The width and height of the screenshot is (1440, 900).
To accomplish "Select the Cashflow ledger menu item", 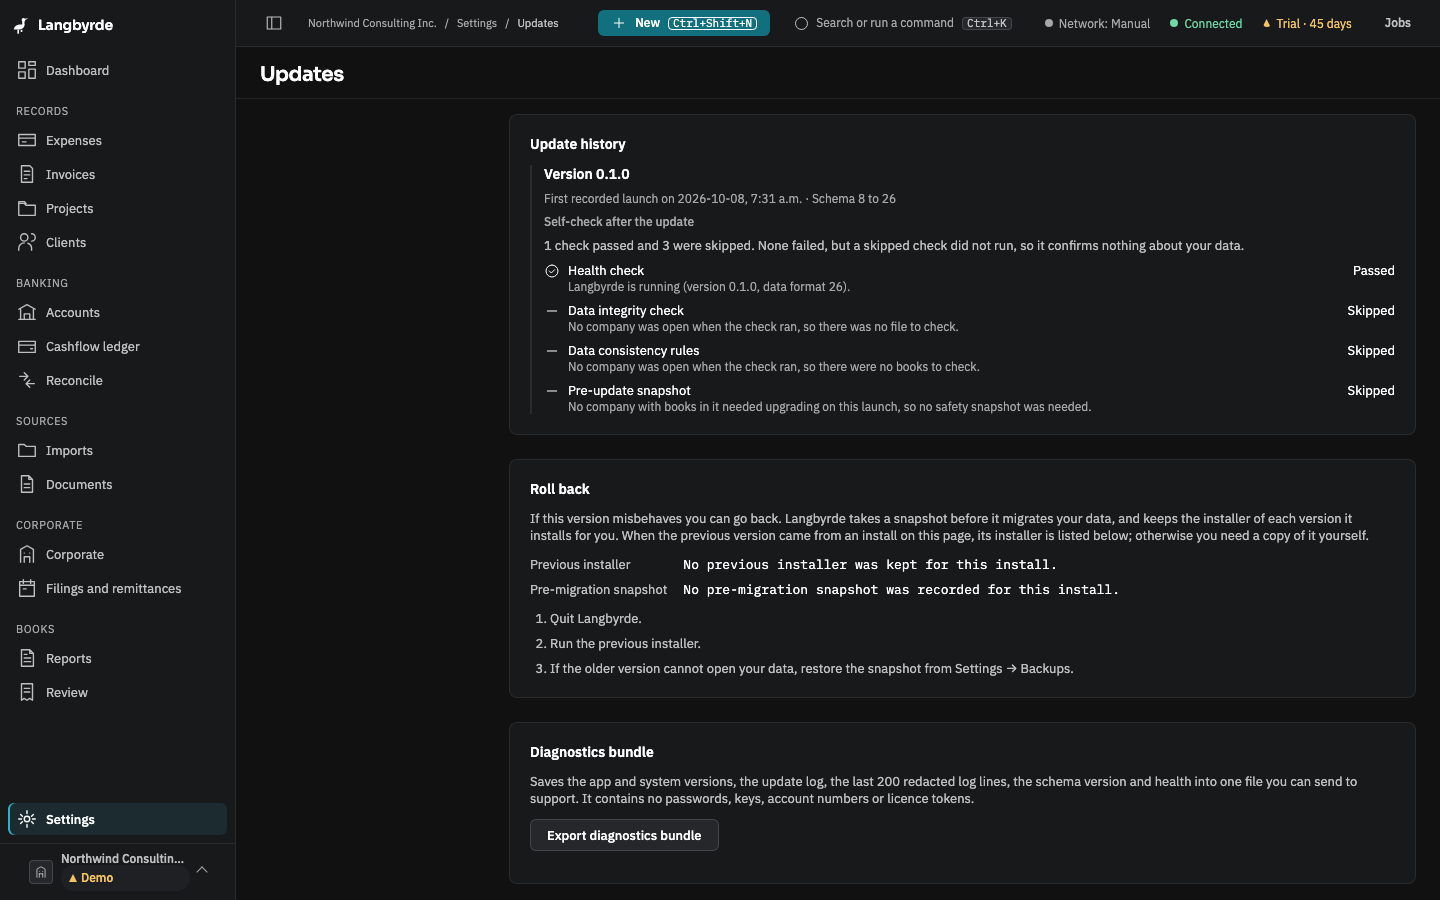I will click(x=117, y=346).
